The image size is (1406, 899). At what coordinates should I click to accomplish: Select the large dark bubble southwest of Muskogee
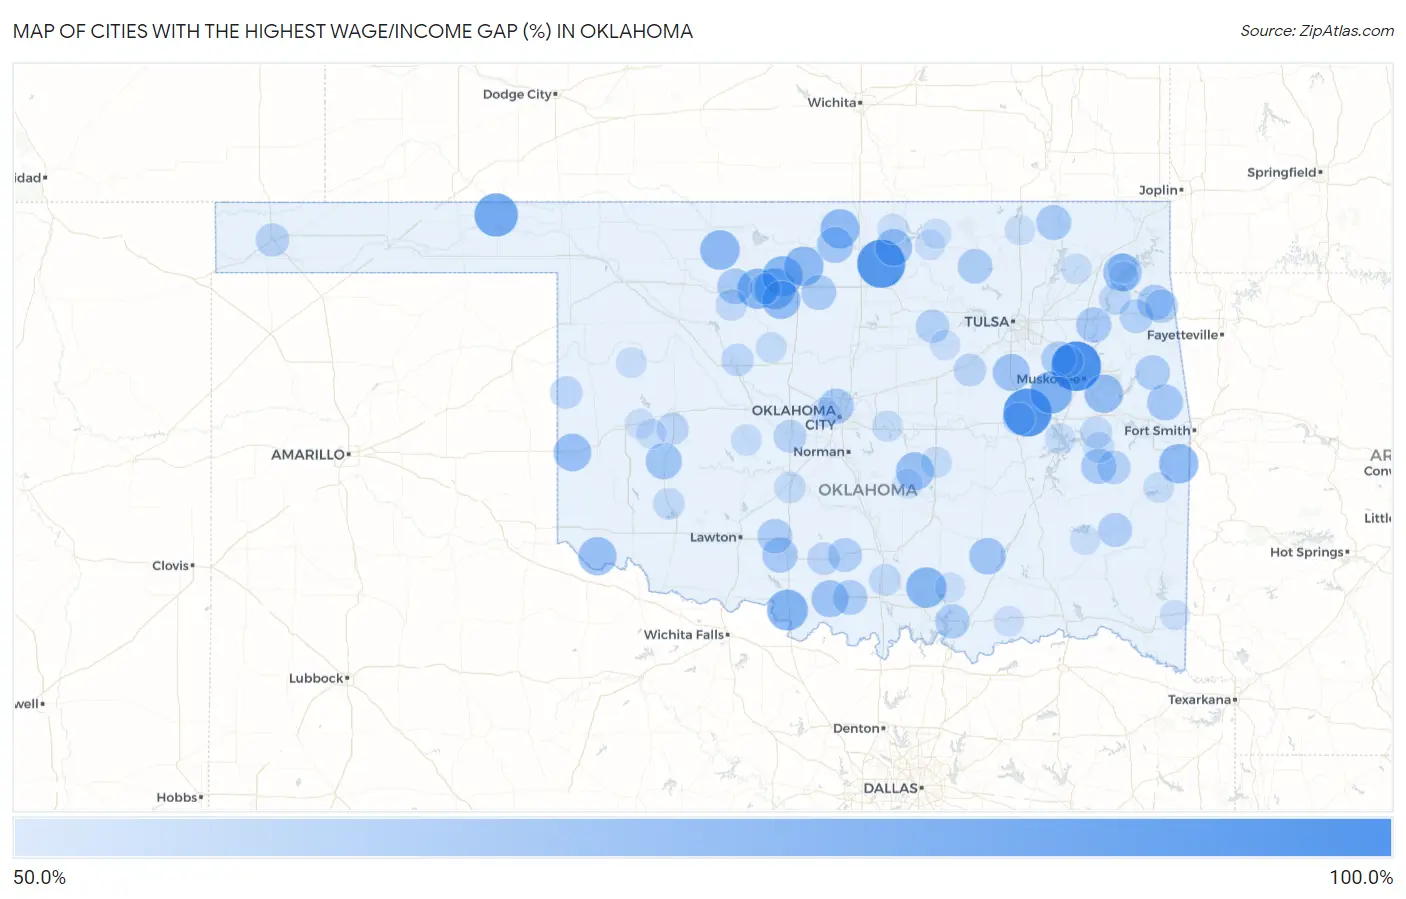pos(1027,412)
